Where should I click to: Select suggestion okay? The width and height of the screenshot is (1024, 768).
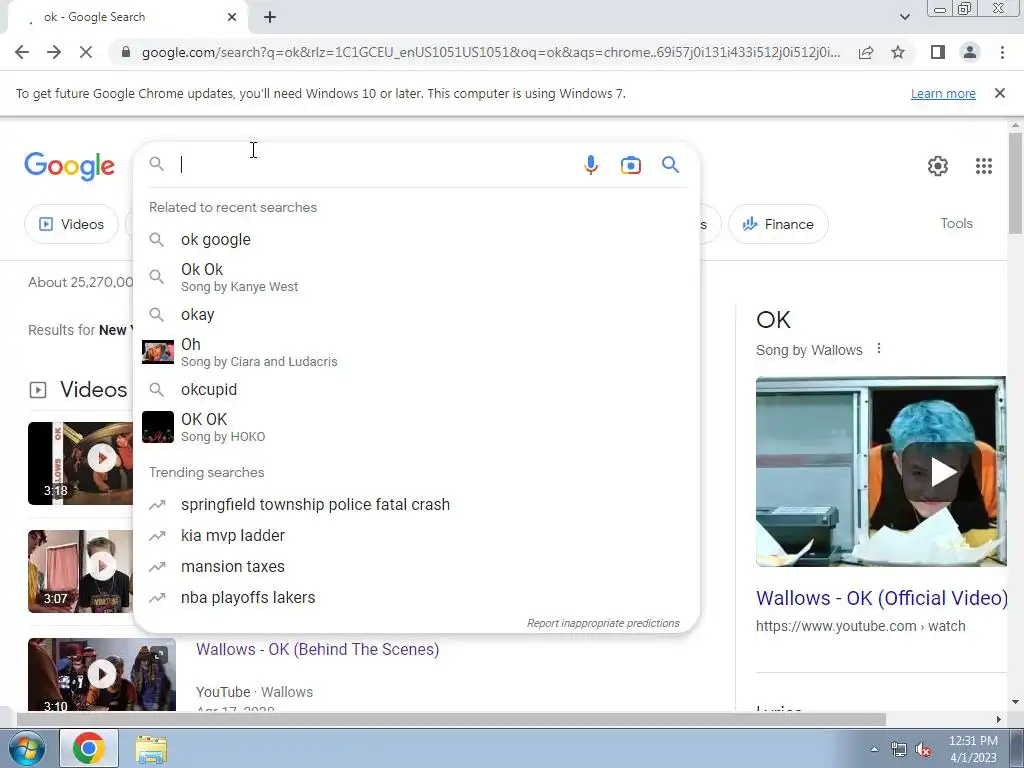pos(416,315)
